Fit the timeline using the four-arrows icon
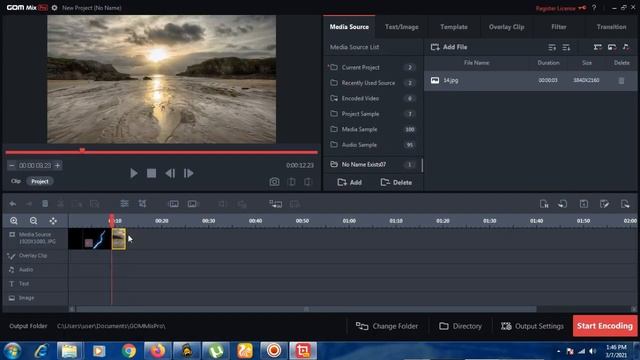Screen dimensions: 640x360 (x=53, y=221)
